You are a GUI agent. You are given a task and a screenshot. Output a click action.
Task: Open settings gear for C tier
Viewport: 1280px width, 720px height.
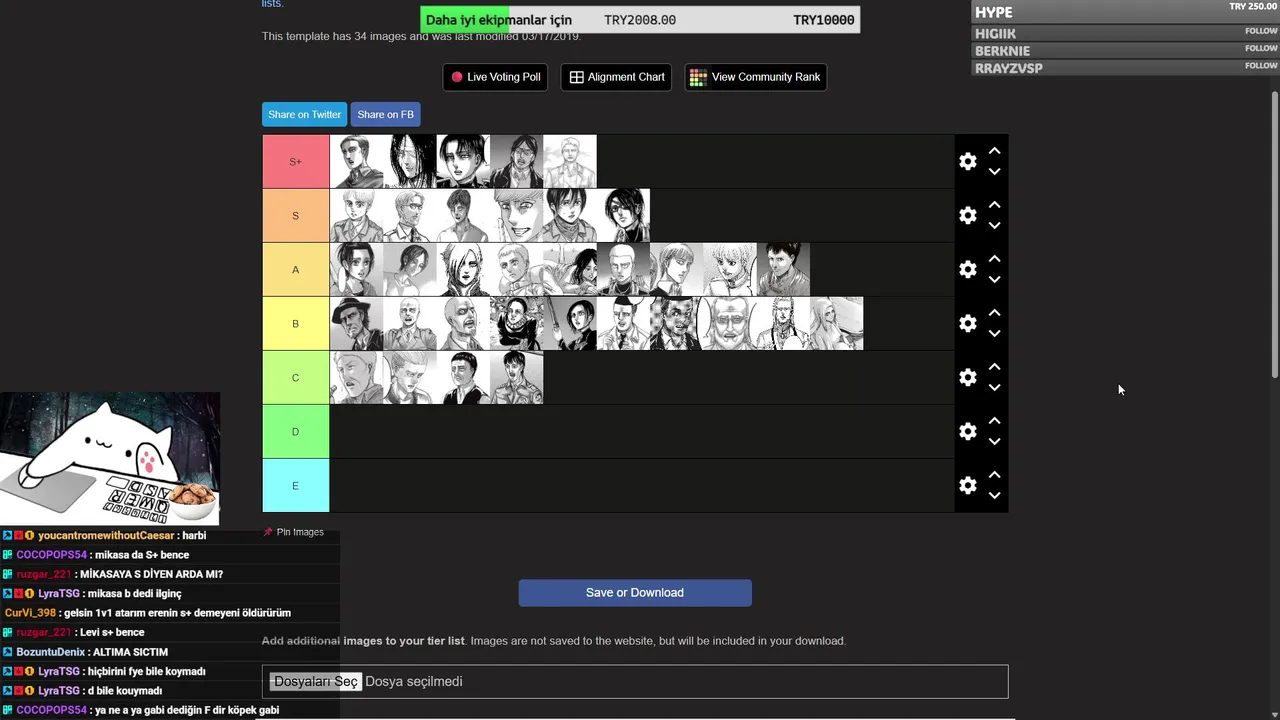click(967, 377)
